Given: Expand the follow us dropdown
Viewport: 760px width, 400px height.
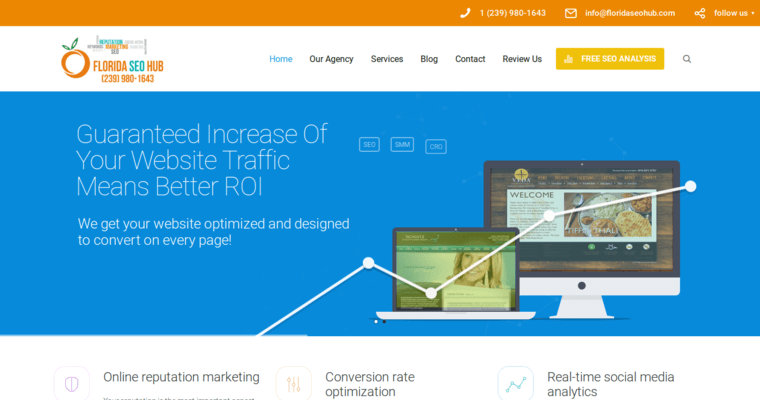Looking at the screenshot, I should [734, 13].
